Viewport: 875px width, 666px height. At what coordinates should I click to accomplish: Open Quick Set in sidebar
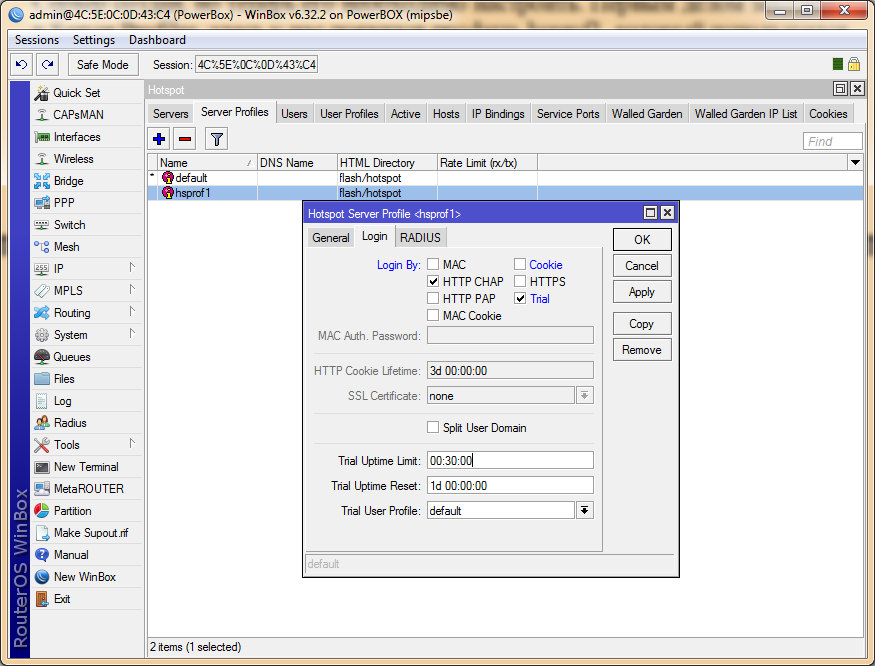tap(76, 93)
